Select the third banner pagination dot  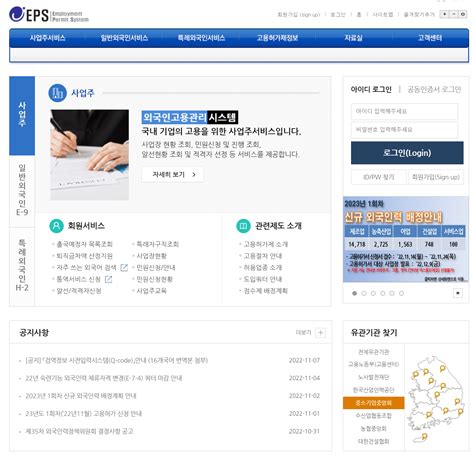[373, 293]
